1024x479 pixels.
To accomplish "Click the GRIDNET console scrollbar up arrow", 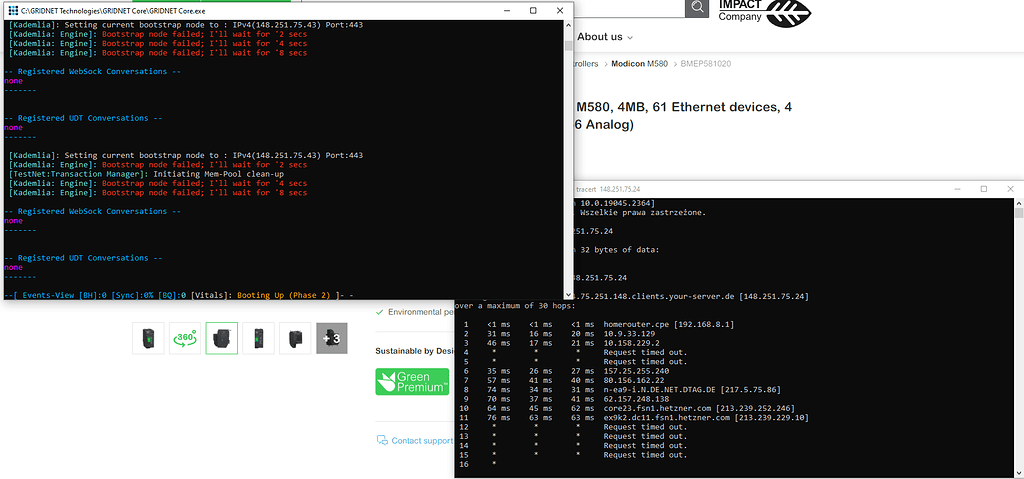I will pos(569,29).
